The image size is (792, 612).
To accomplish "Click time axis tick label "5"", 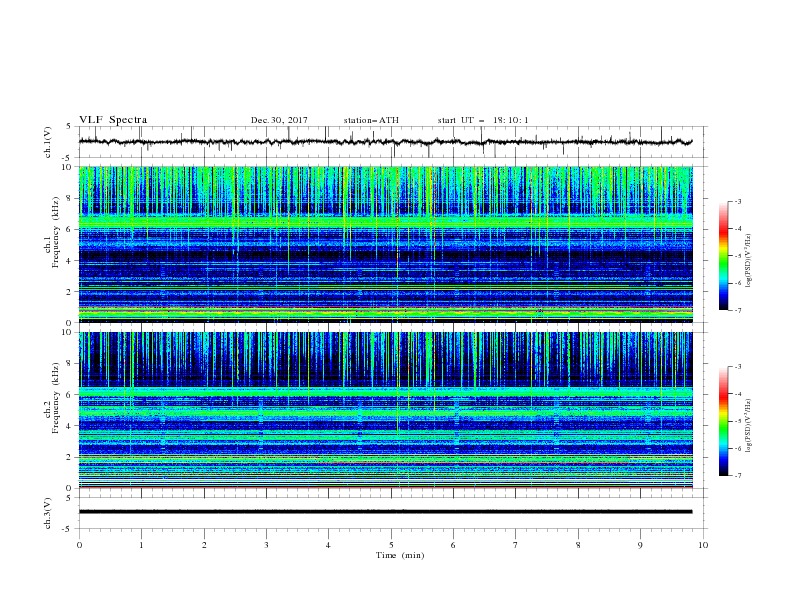I will coord(391,545).
